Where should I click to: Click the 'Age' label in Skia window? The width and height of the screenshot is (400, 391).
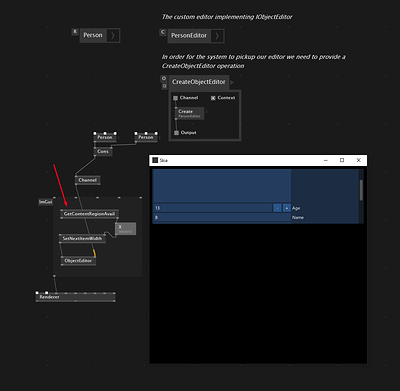point(296,208)
